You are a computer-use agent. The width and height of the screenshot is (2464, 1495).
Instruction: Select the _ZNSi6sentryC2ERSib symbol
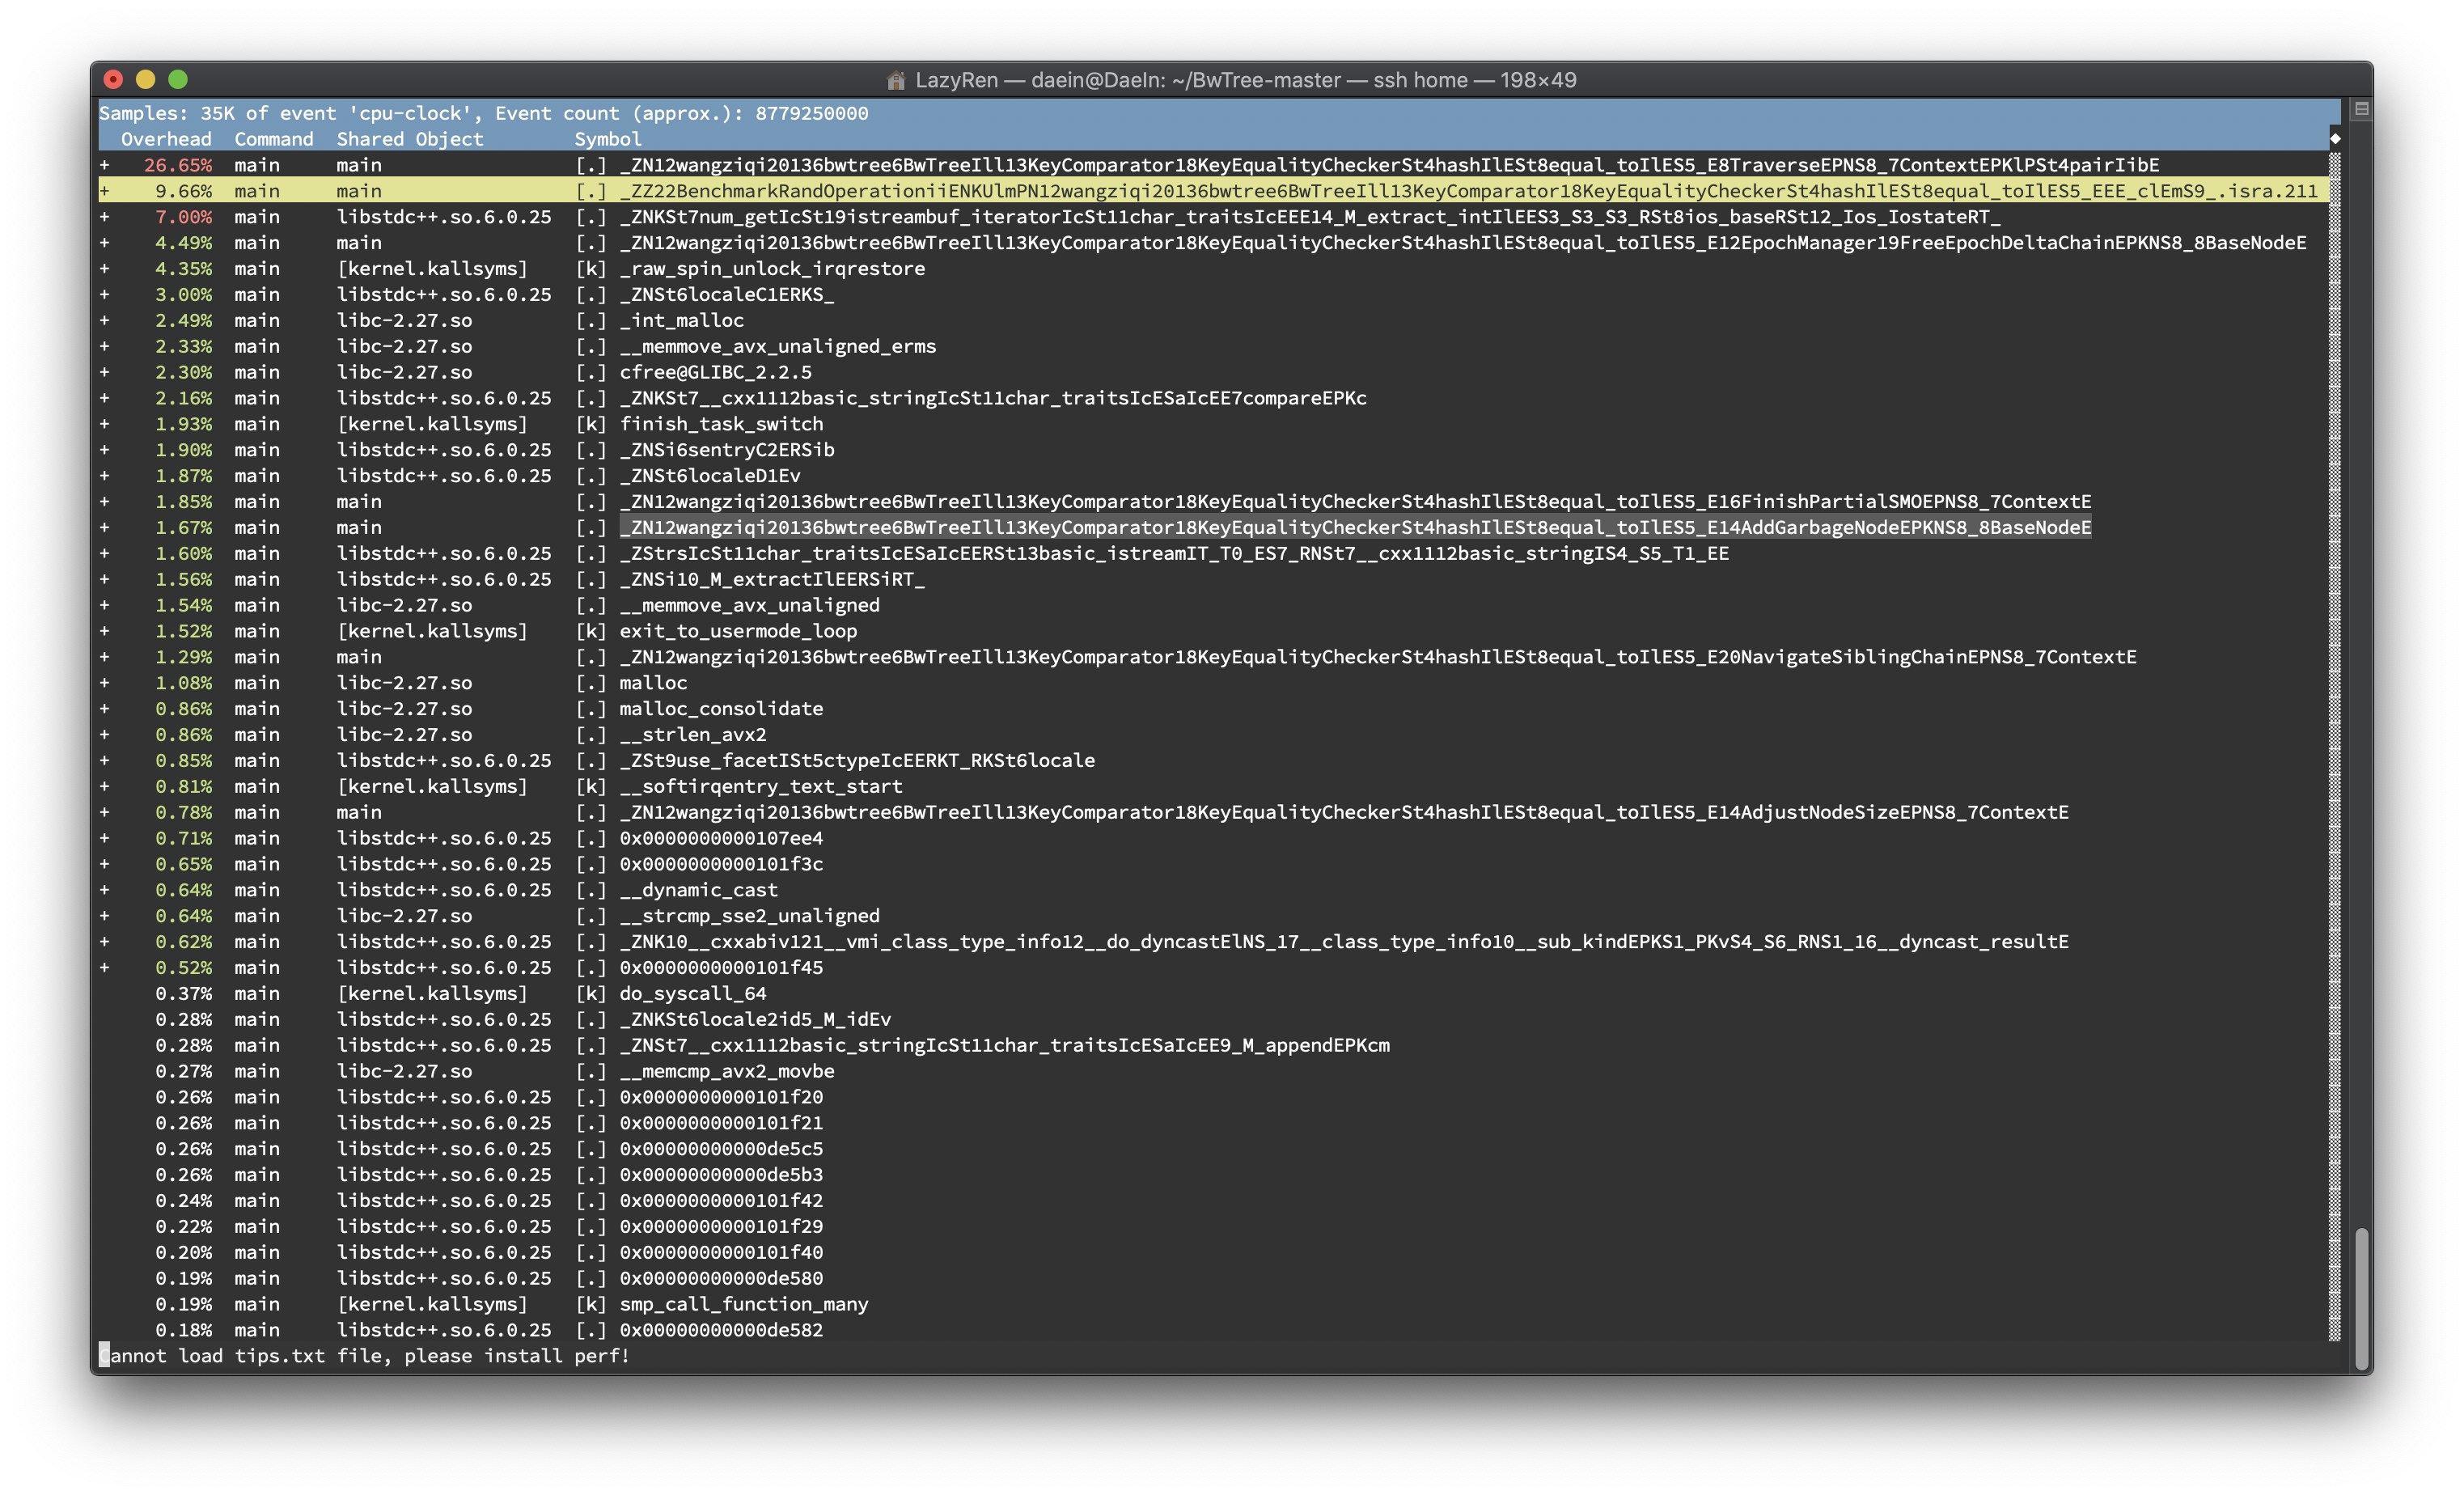(727, 450)
